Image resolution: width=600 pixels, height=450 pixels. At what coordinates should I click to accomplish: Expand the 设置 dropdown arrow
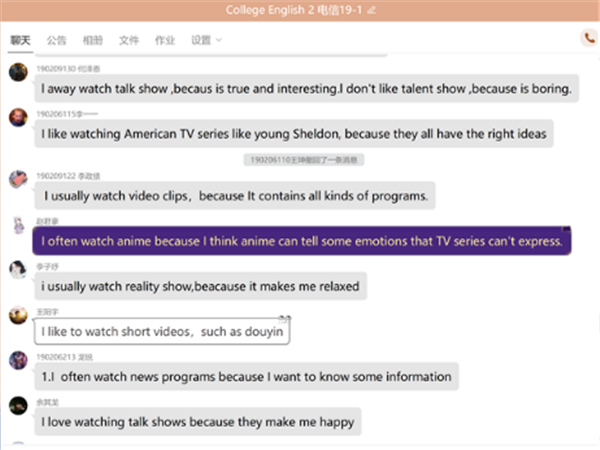pos(219,40)
